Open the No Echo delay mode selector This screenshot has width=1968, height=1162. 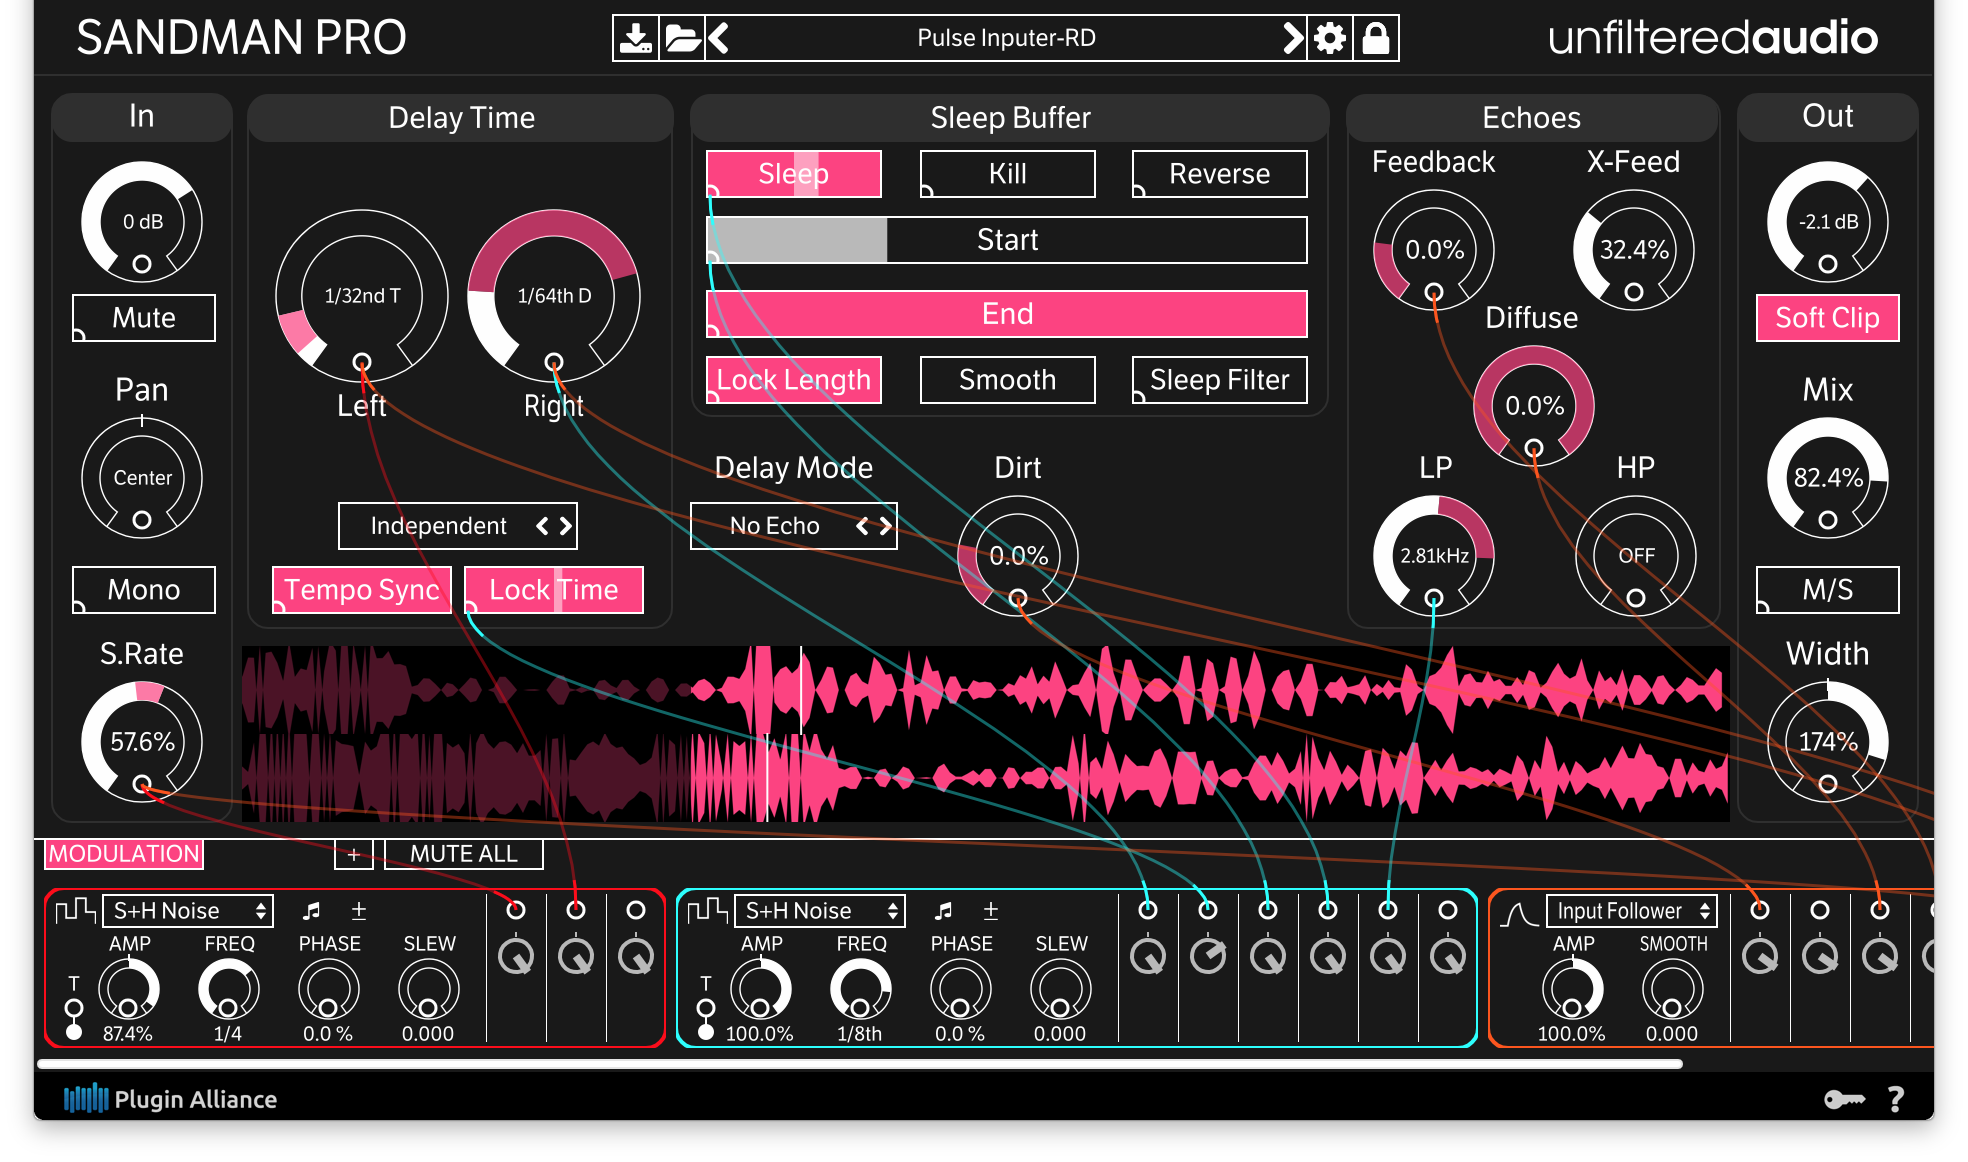[x=794, y=526]
